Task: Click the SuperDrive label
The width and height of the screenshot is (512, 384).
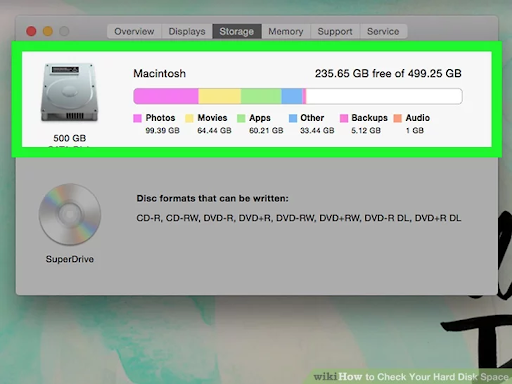Action: [70, 259]
